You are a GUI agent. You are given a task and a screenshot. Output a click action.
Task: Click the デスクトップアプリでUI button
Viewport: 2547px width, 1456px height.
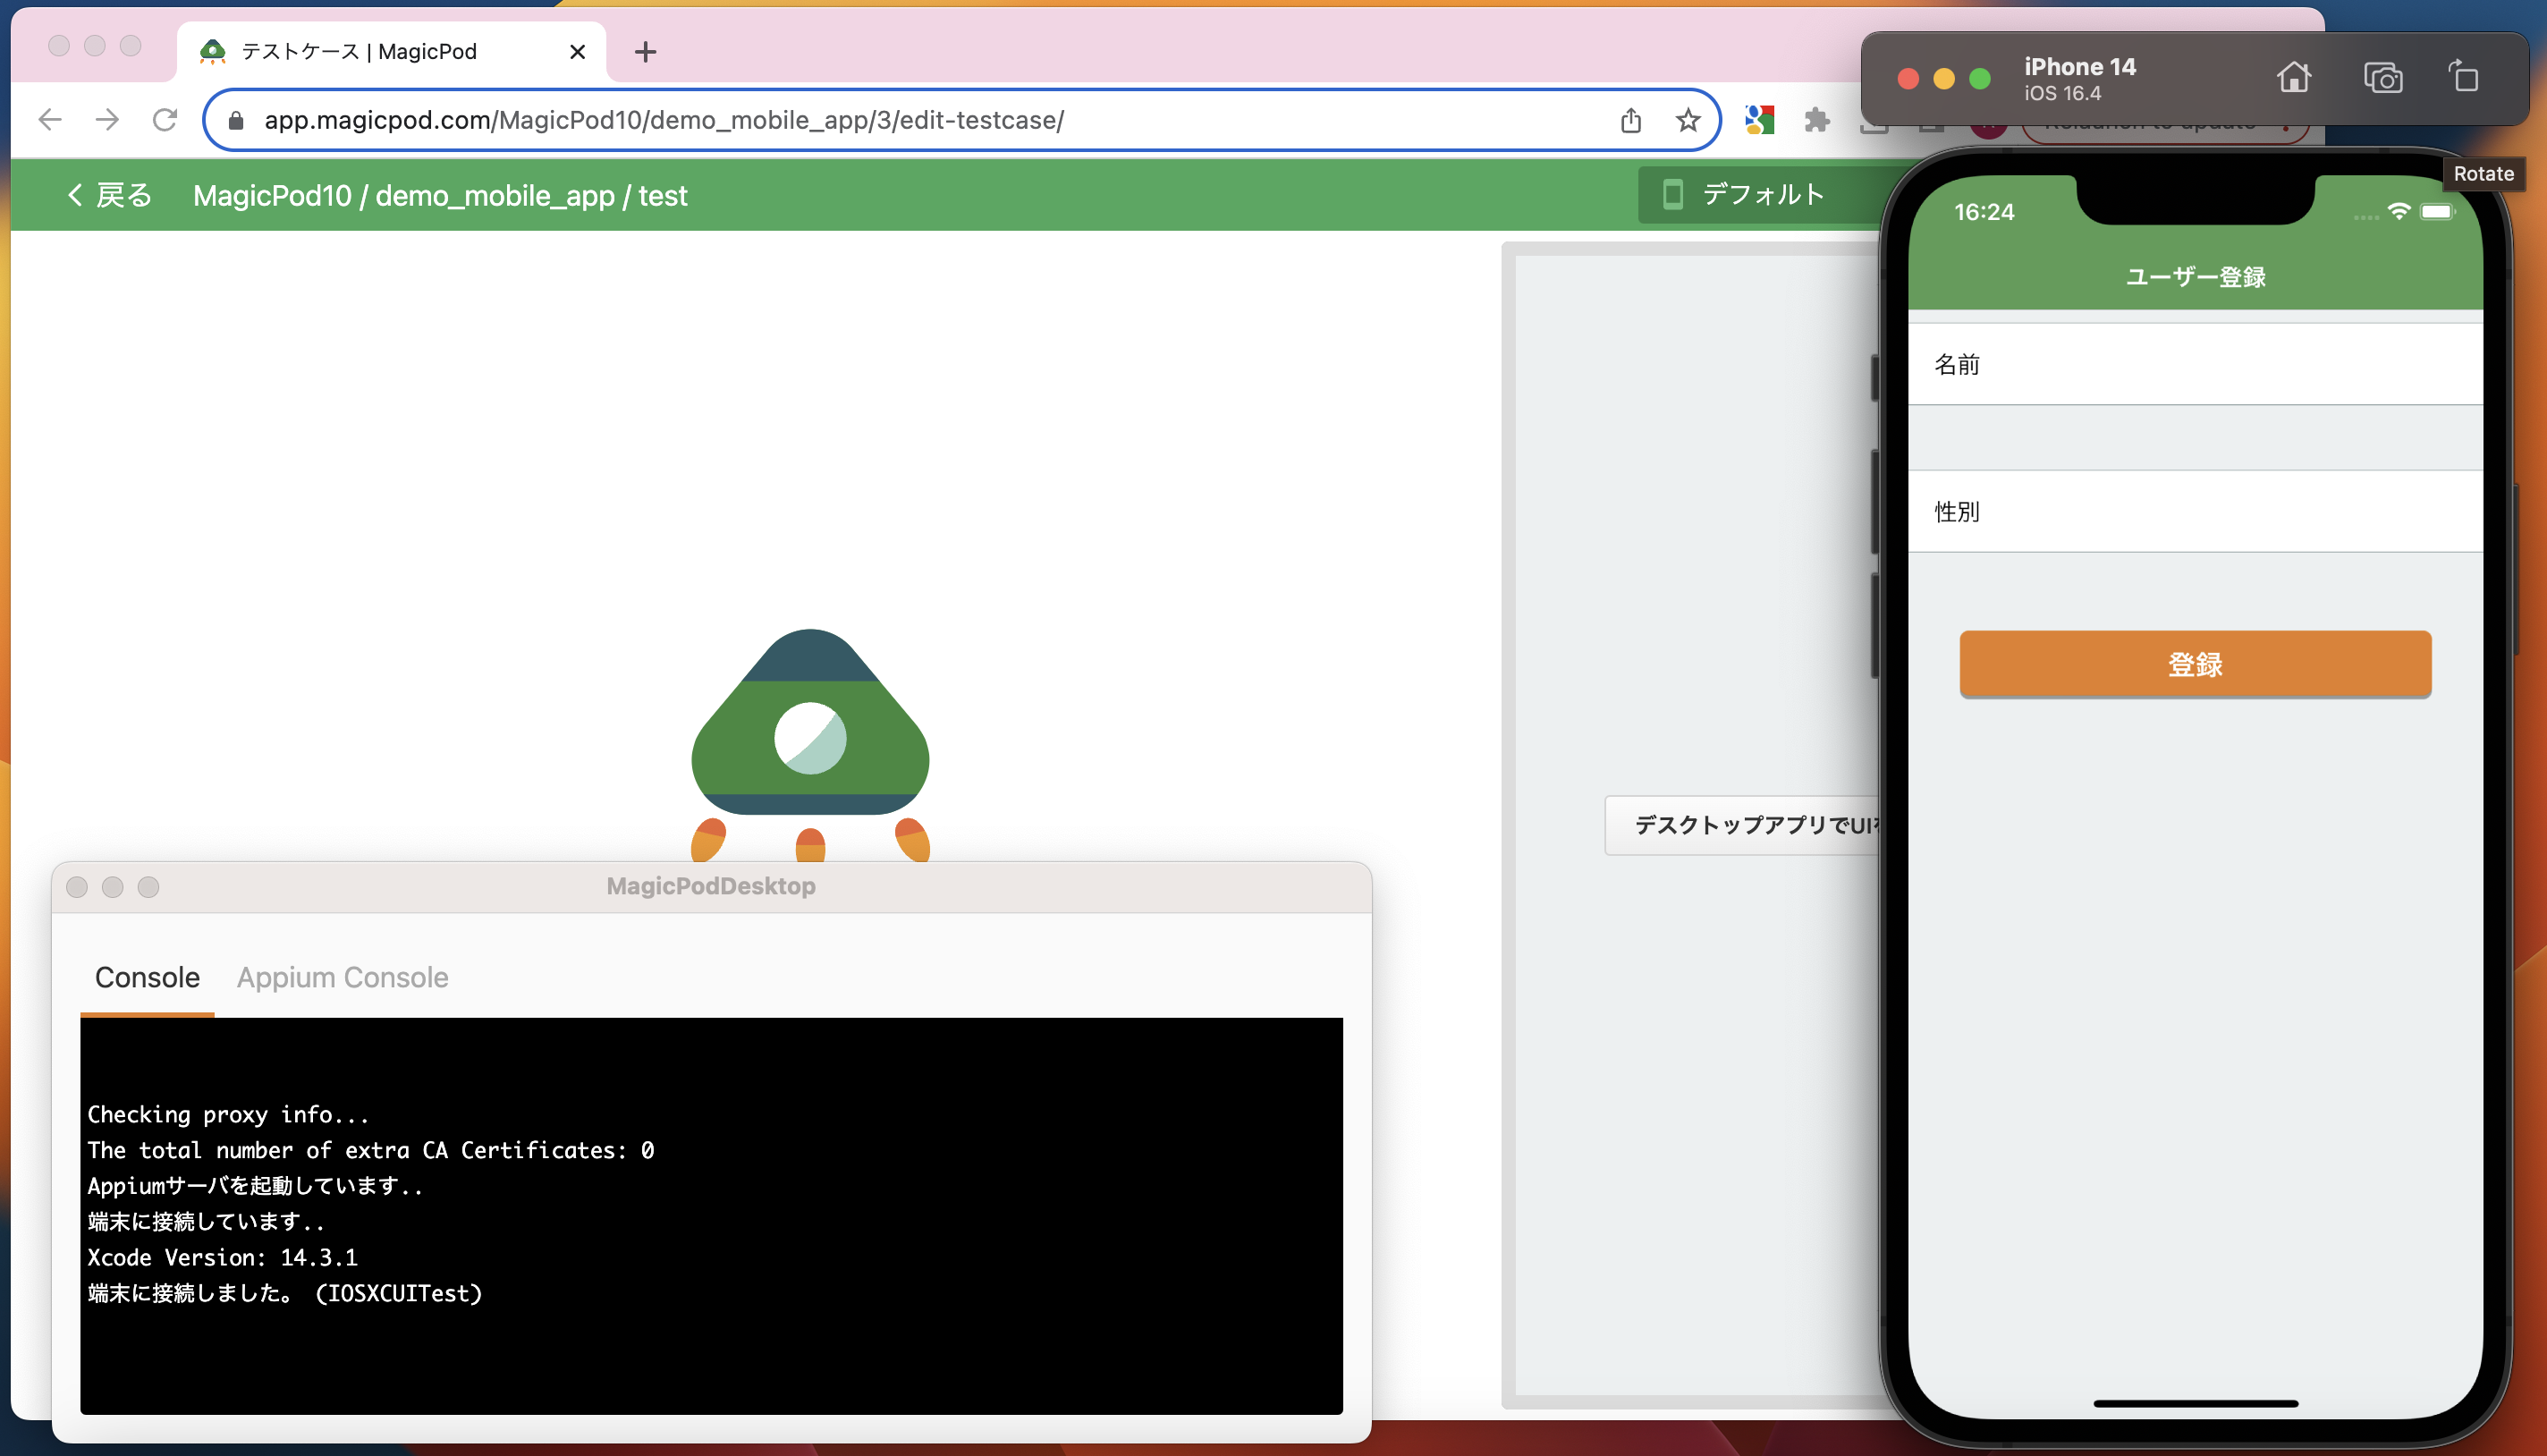pos(1744,825)
